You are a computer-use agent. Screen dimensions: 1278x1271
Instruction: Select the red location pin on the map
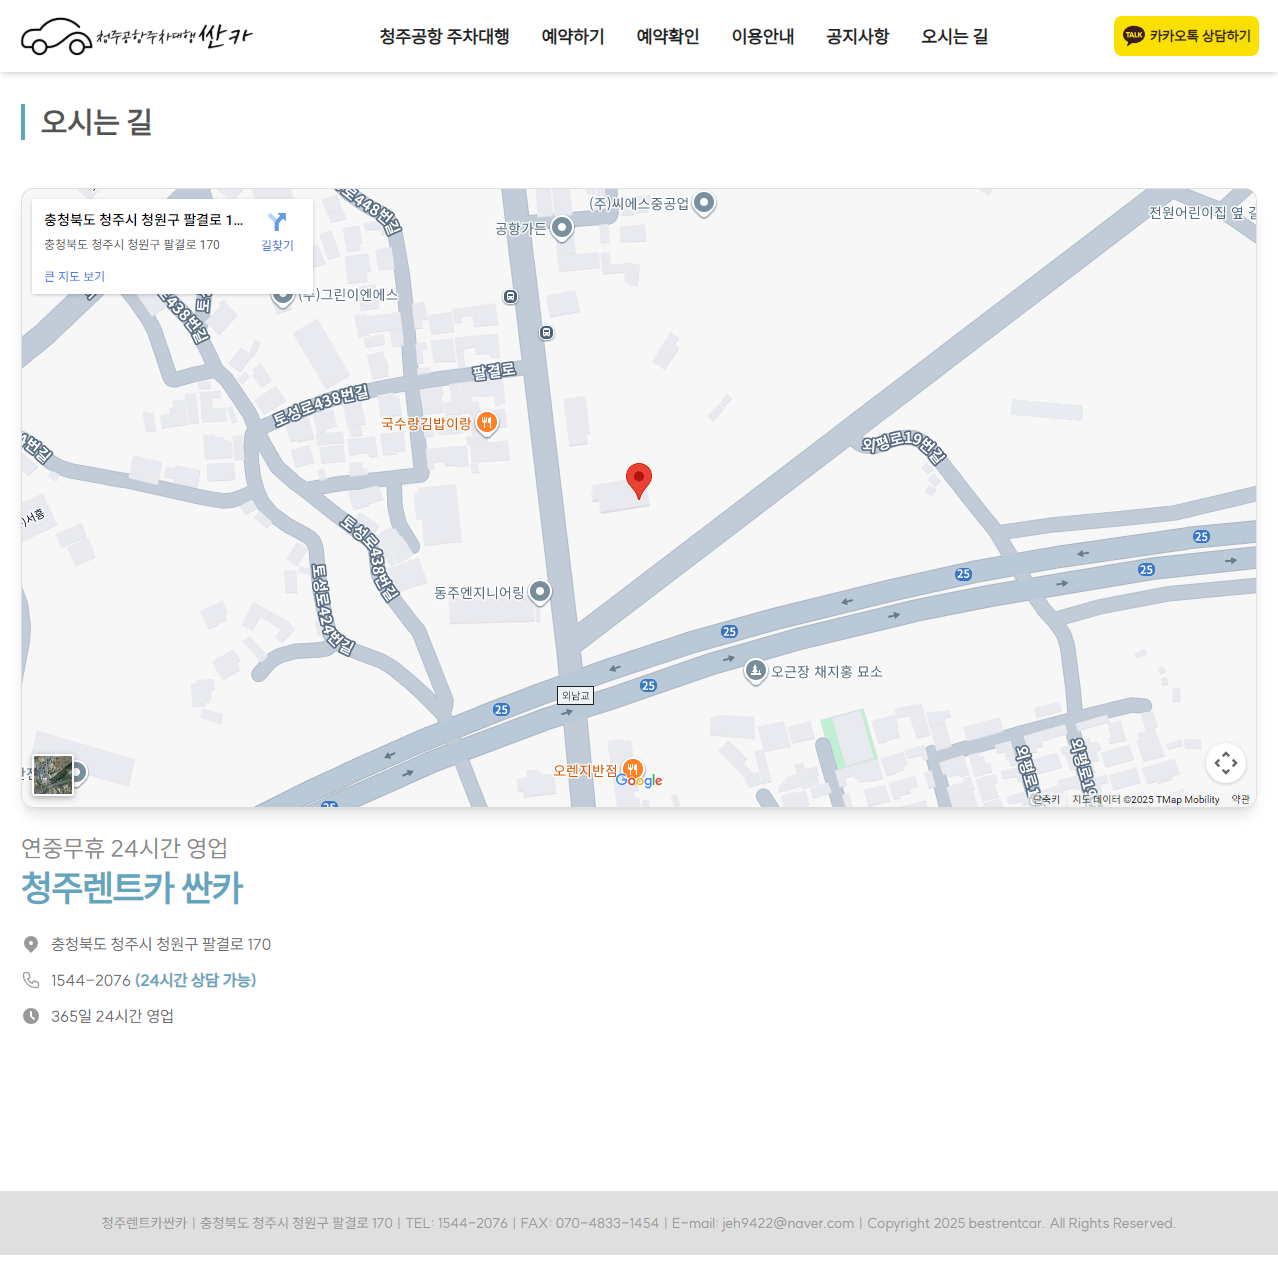(639, 481)
